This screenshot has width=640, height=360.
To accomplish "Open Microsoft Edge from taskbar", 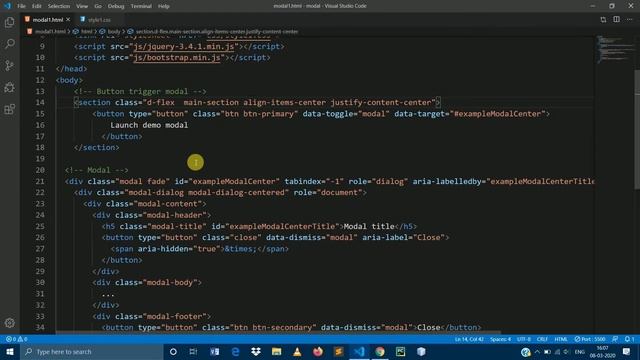I will 236,351.
